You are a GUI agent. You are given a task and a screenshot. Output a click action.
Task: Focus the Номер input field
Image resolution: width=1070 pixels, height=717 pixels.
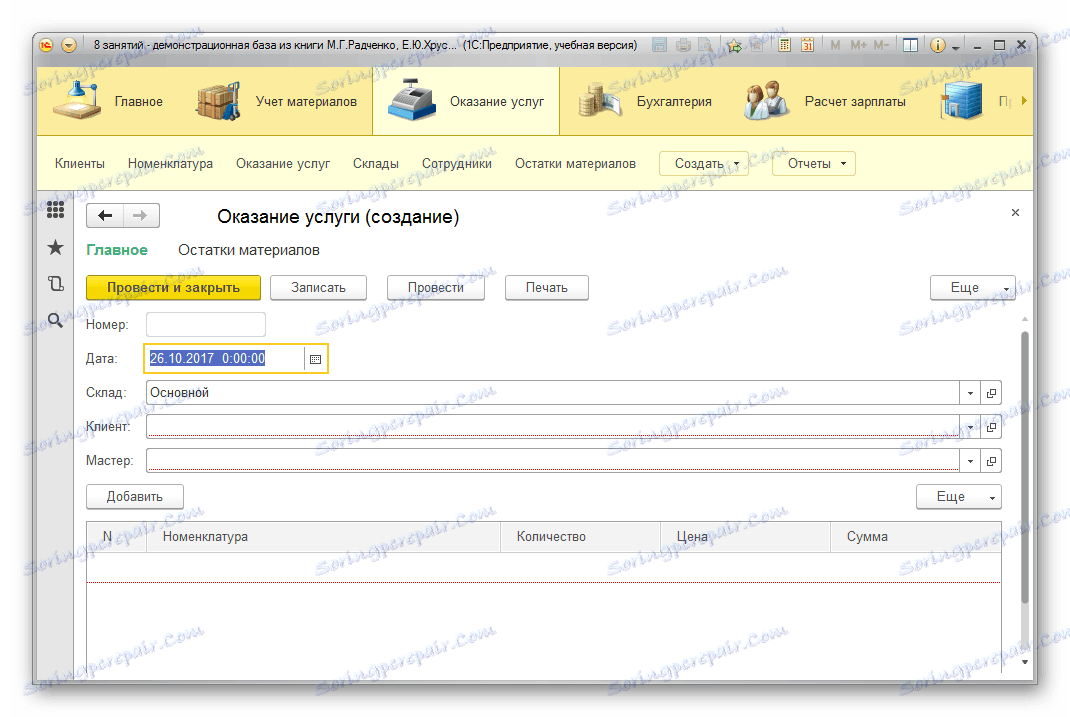tap(205, 325)
